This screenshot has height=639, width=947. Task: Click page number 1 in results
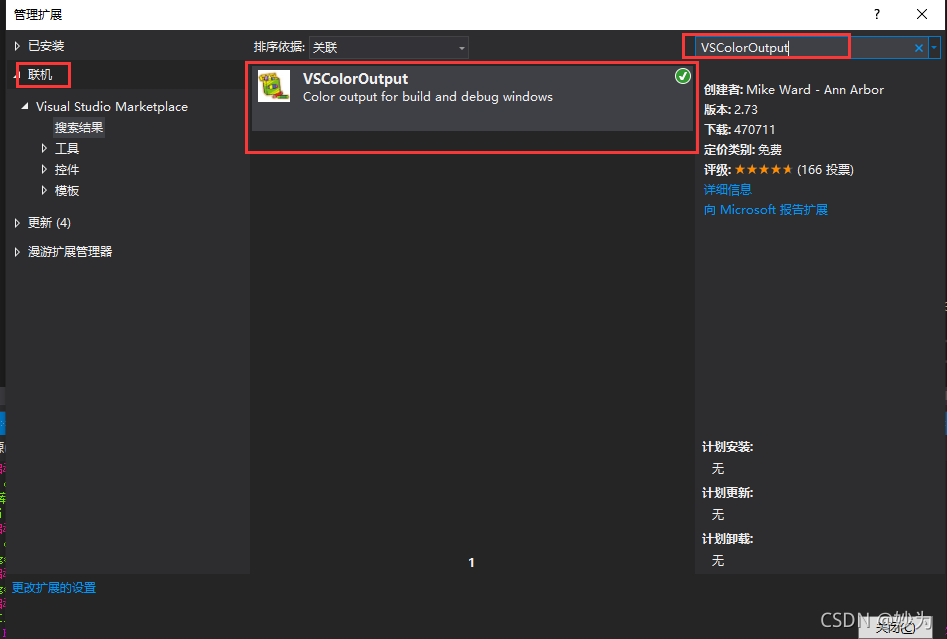point(471,563)
